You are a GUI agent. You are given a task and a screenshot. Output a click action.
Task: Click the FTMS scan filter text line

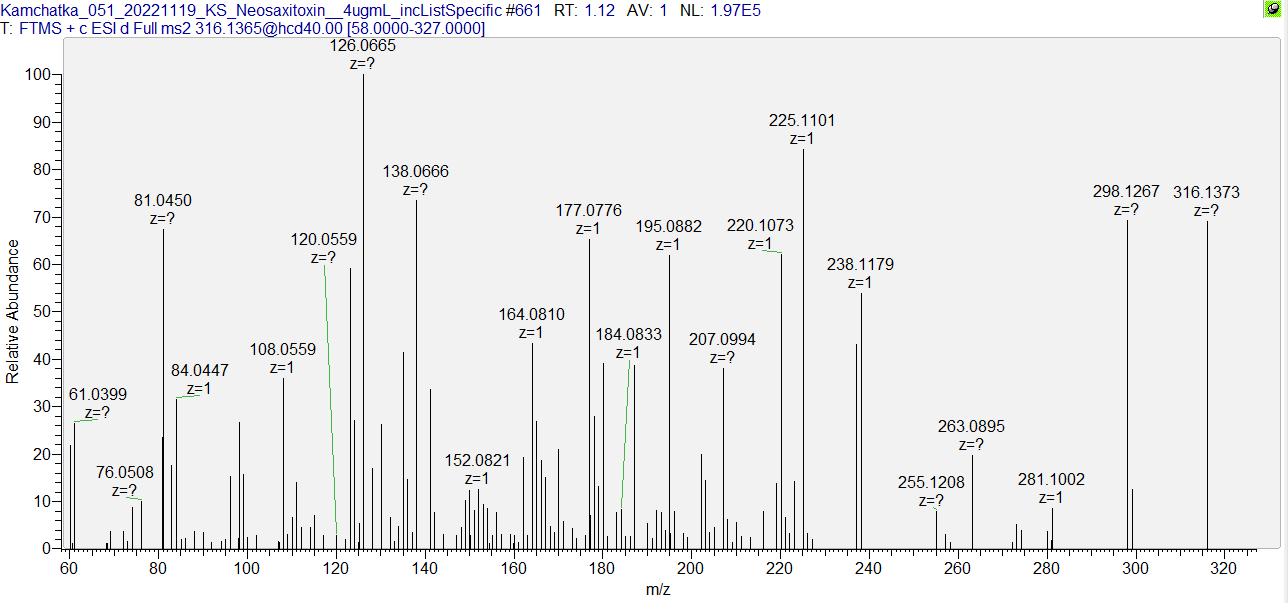(245, 27)
